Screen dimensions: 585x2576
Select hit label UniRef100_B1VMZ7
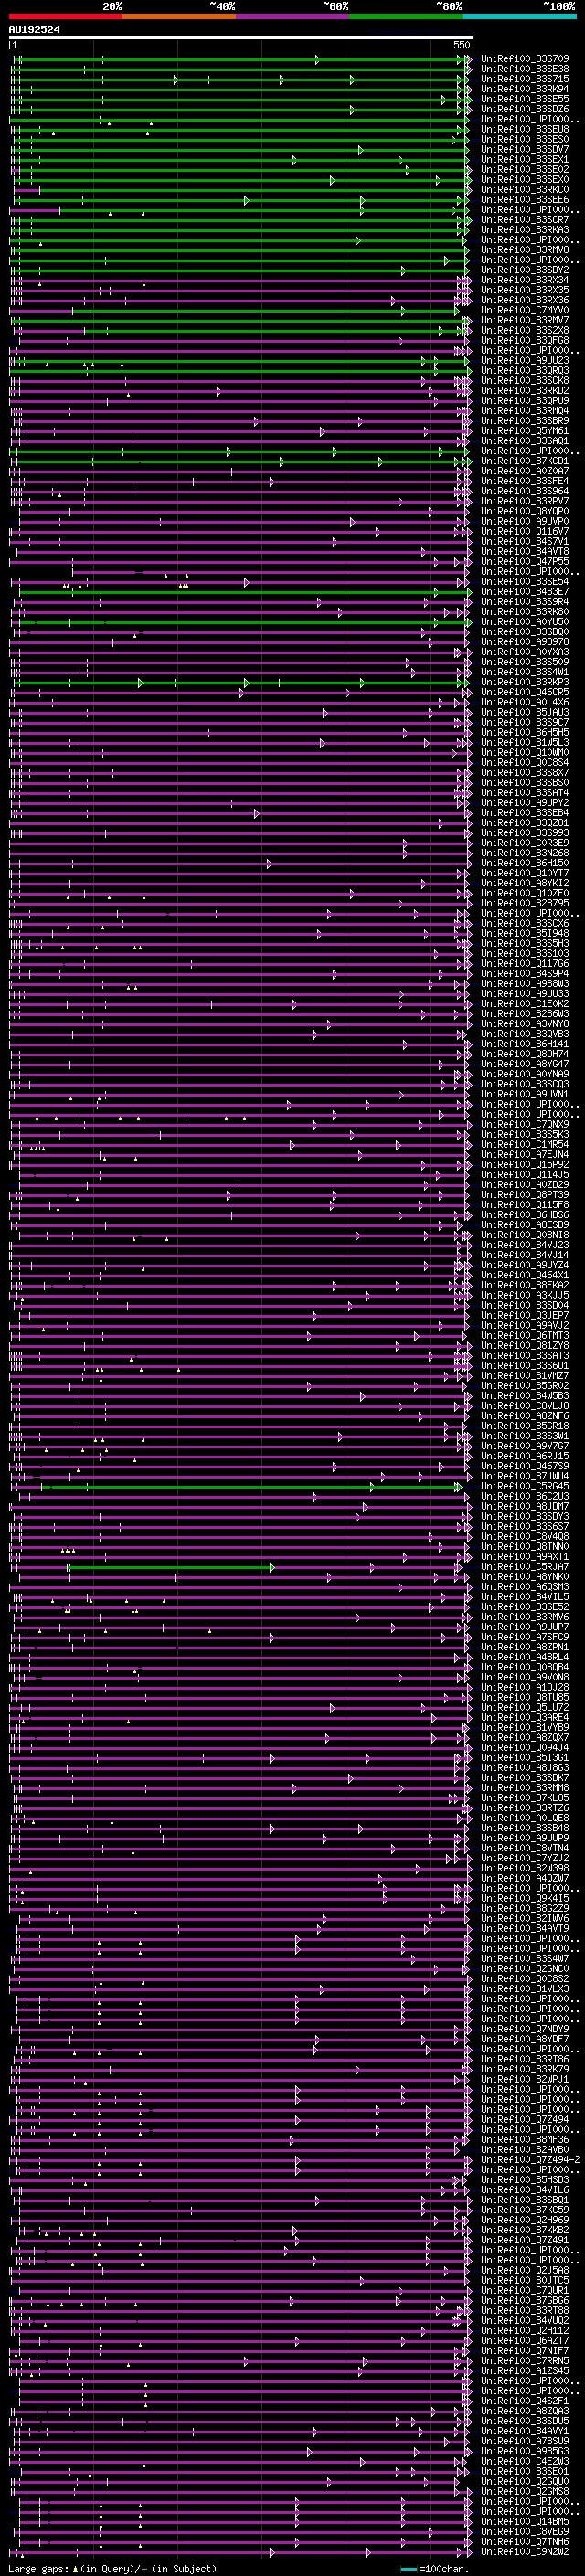[525, 1375]
